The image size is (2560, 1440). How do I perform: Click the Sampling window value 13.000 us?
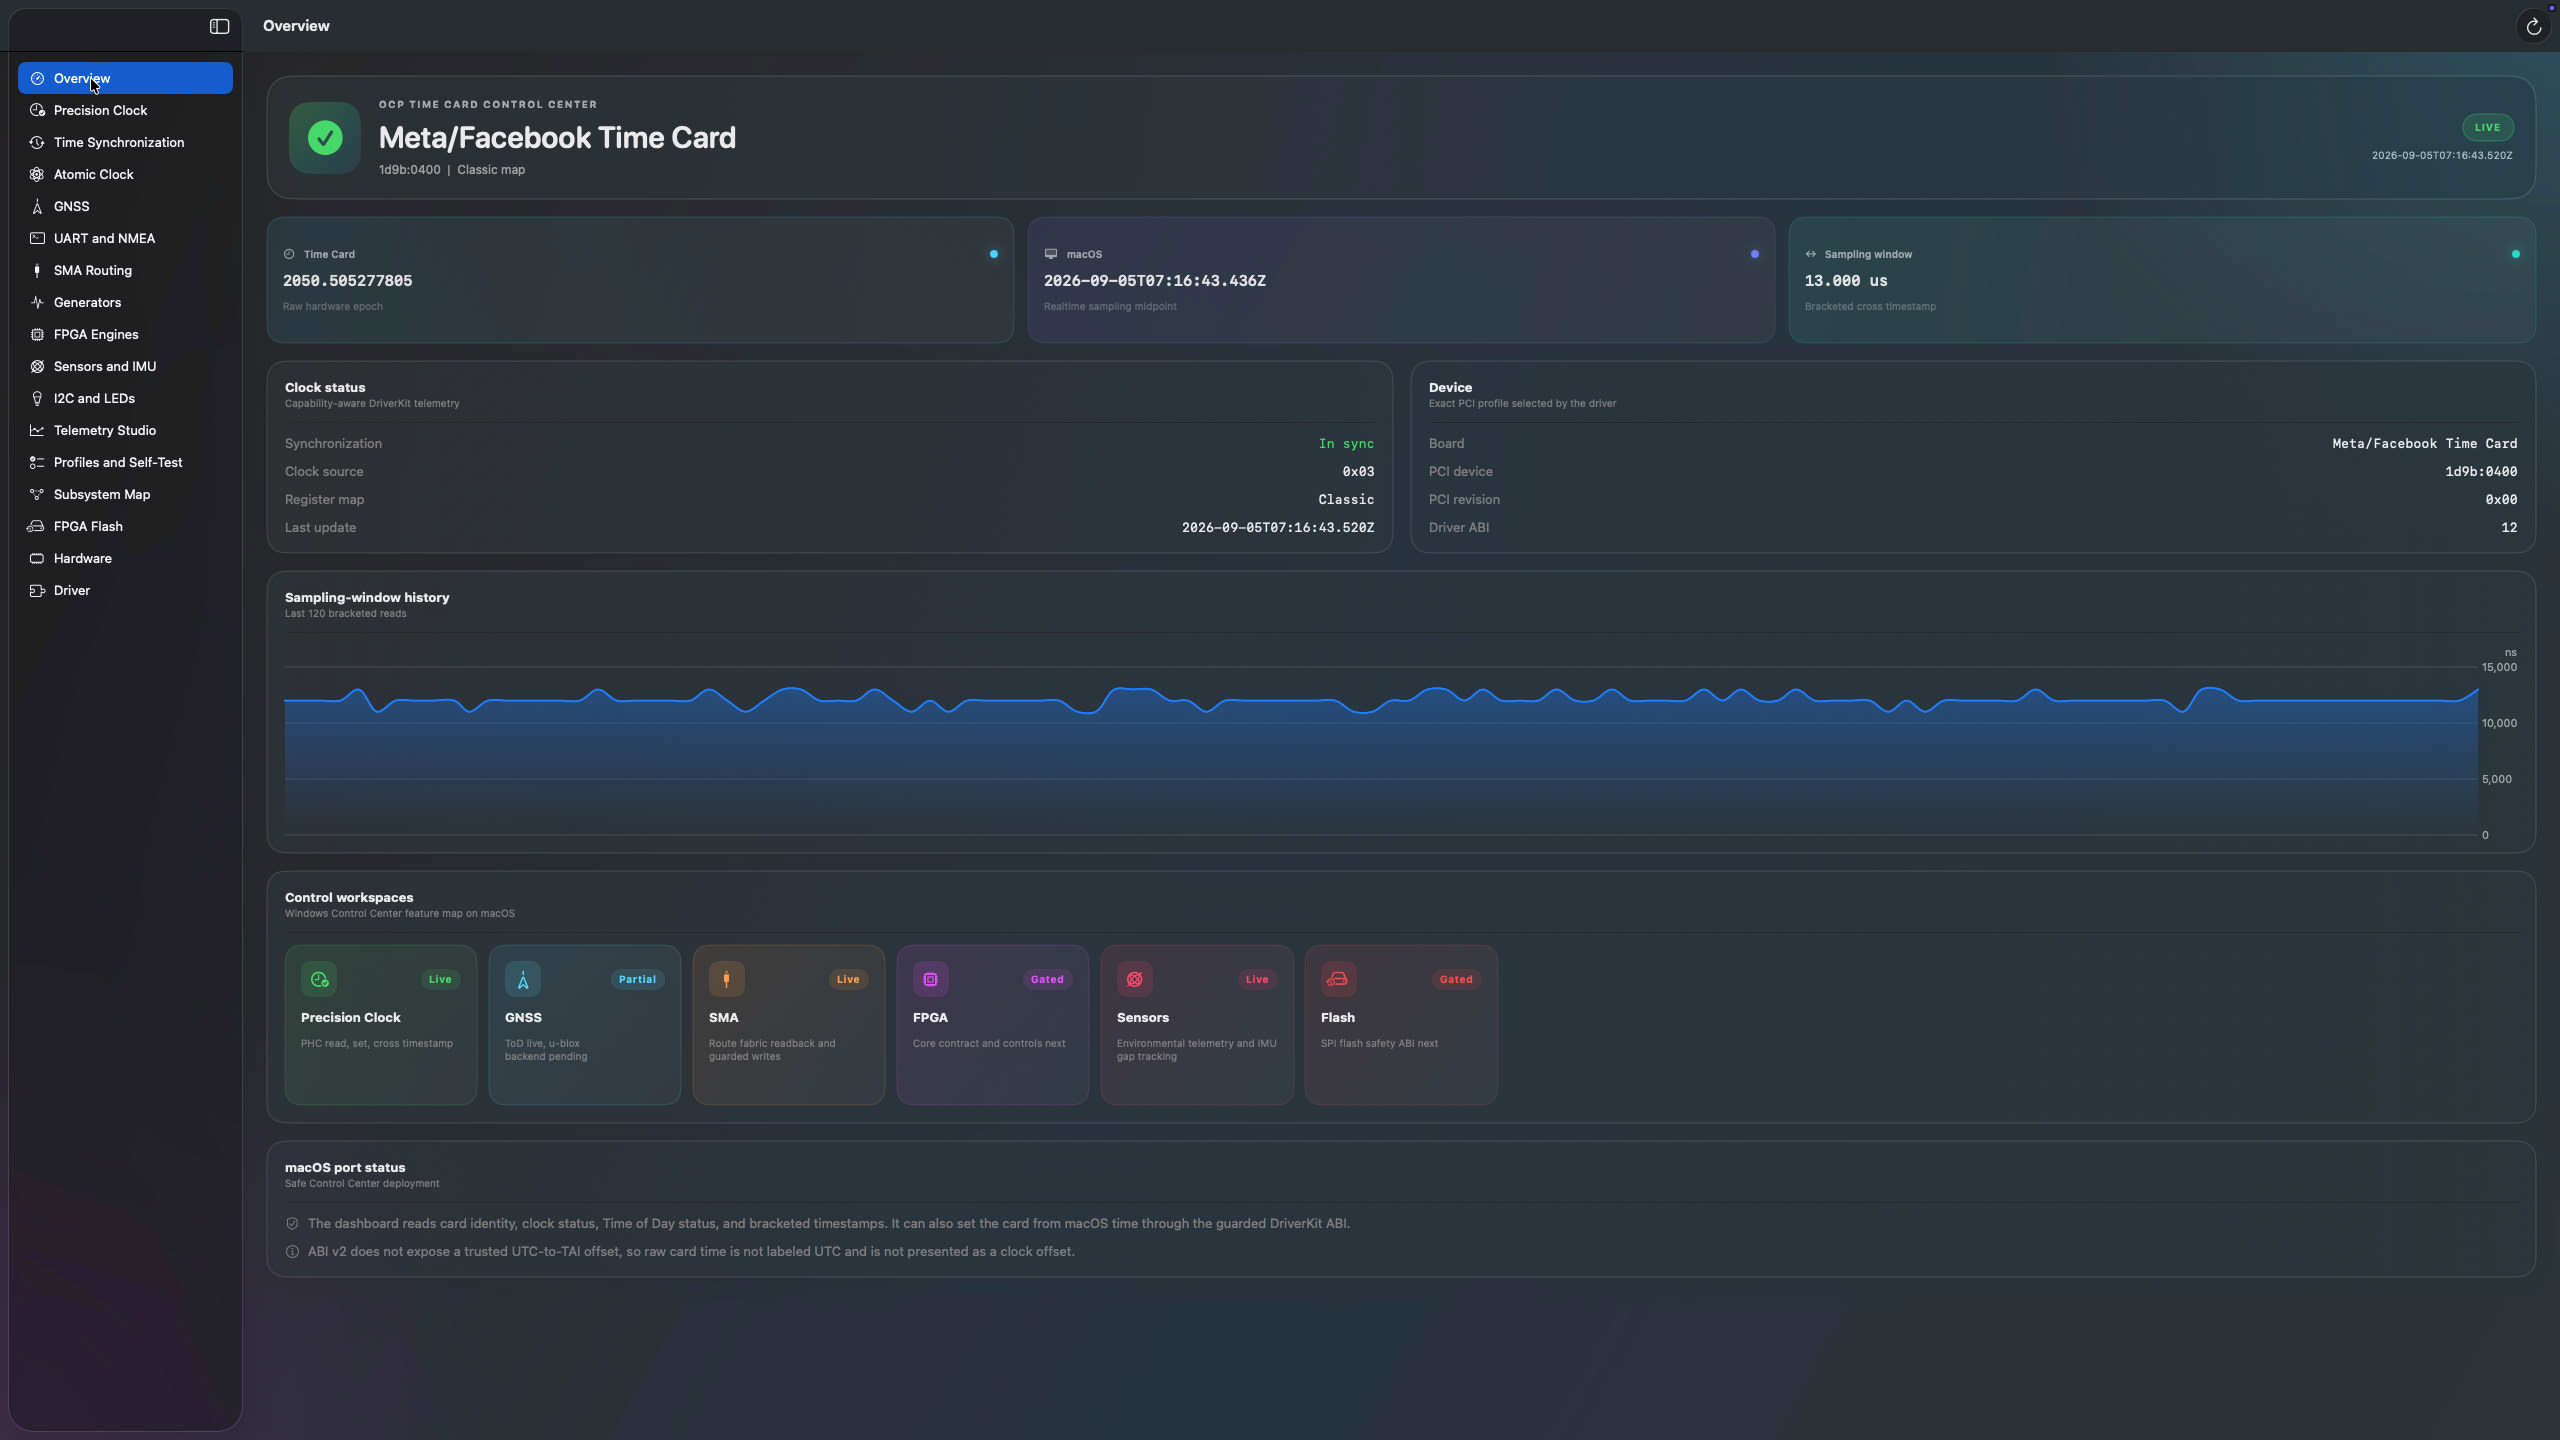[x=1846, y=281]
